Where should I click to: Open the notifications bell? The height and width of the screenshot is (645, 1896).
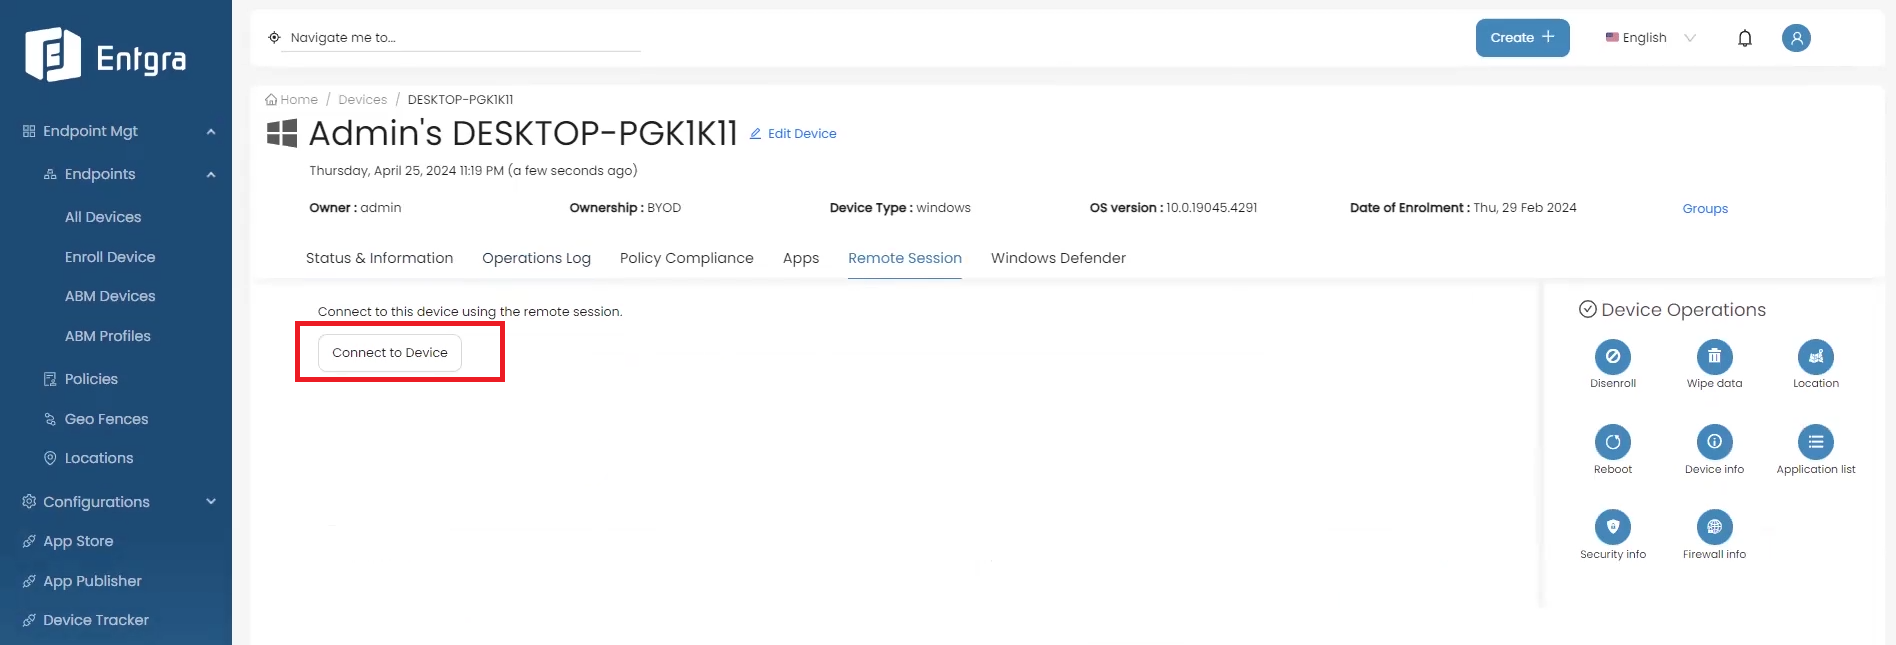point(1744,38)
